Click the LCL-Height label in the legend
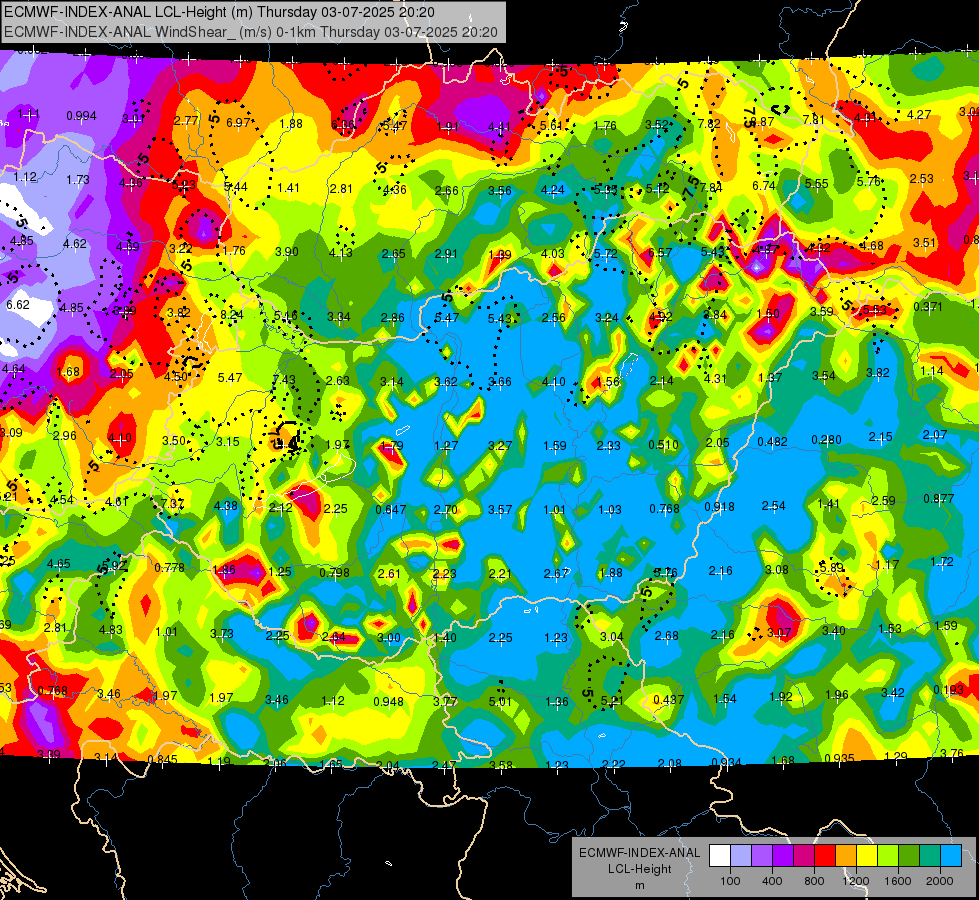Screen dimensions: 979x900 click(x=639, y=869)
